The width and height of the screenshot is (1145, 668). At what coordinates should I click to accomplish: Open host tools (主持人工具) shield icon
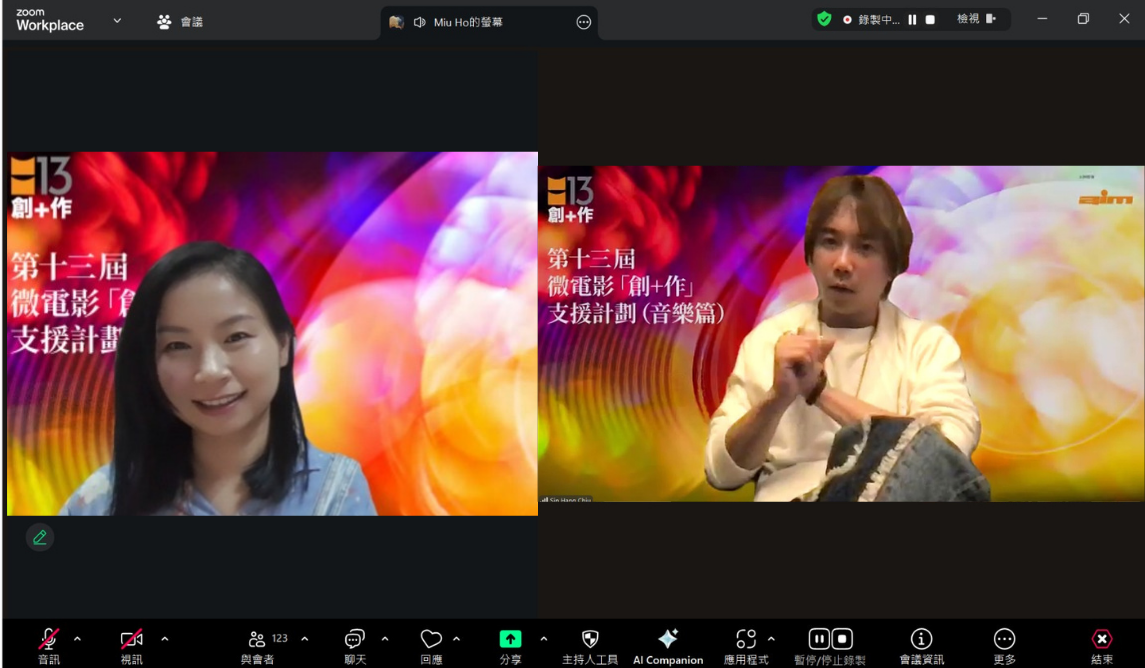point(590,640)
